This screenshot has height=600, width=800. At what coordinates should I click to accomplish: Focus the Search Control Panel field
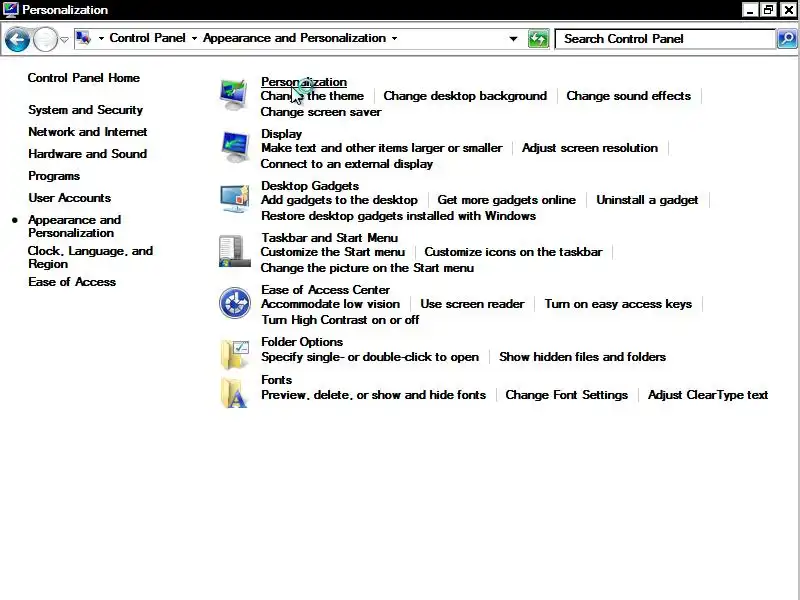[664, 39]
